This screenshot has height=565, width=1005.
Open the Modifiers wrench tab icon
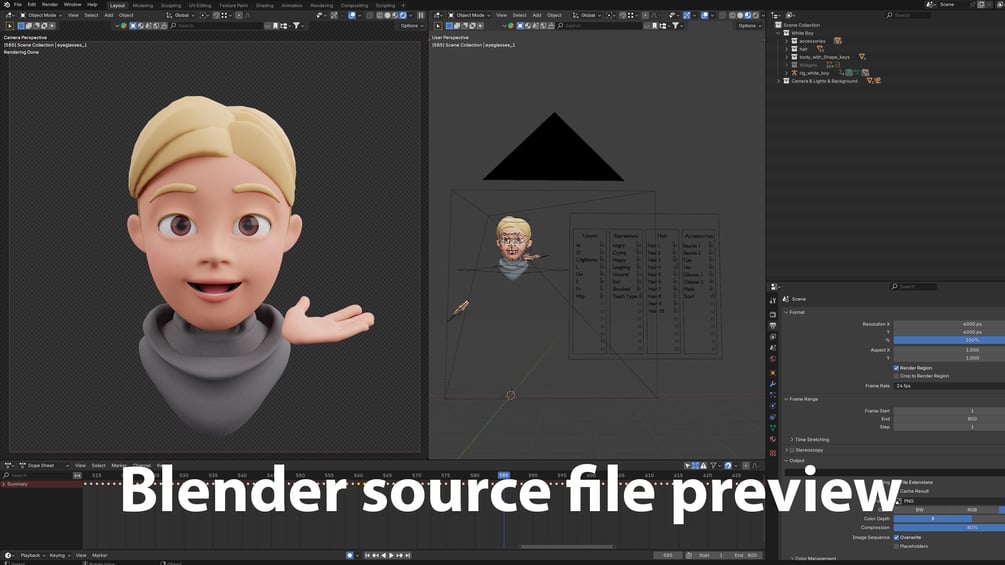coord(773,384)
